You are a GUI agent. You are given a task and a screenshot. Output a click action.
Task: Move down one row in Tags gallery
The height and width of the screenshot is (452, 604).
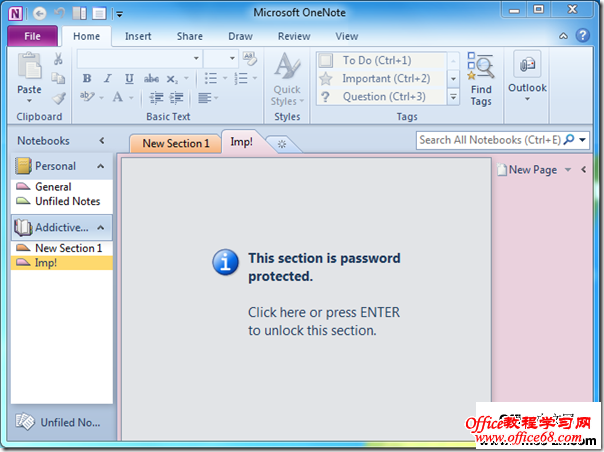tap(453, 79)
